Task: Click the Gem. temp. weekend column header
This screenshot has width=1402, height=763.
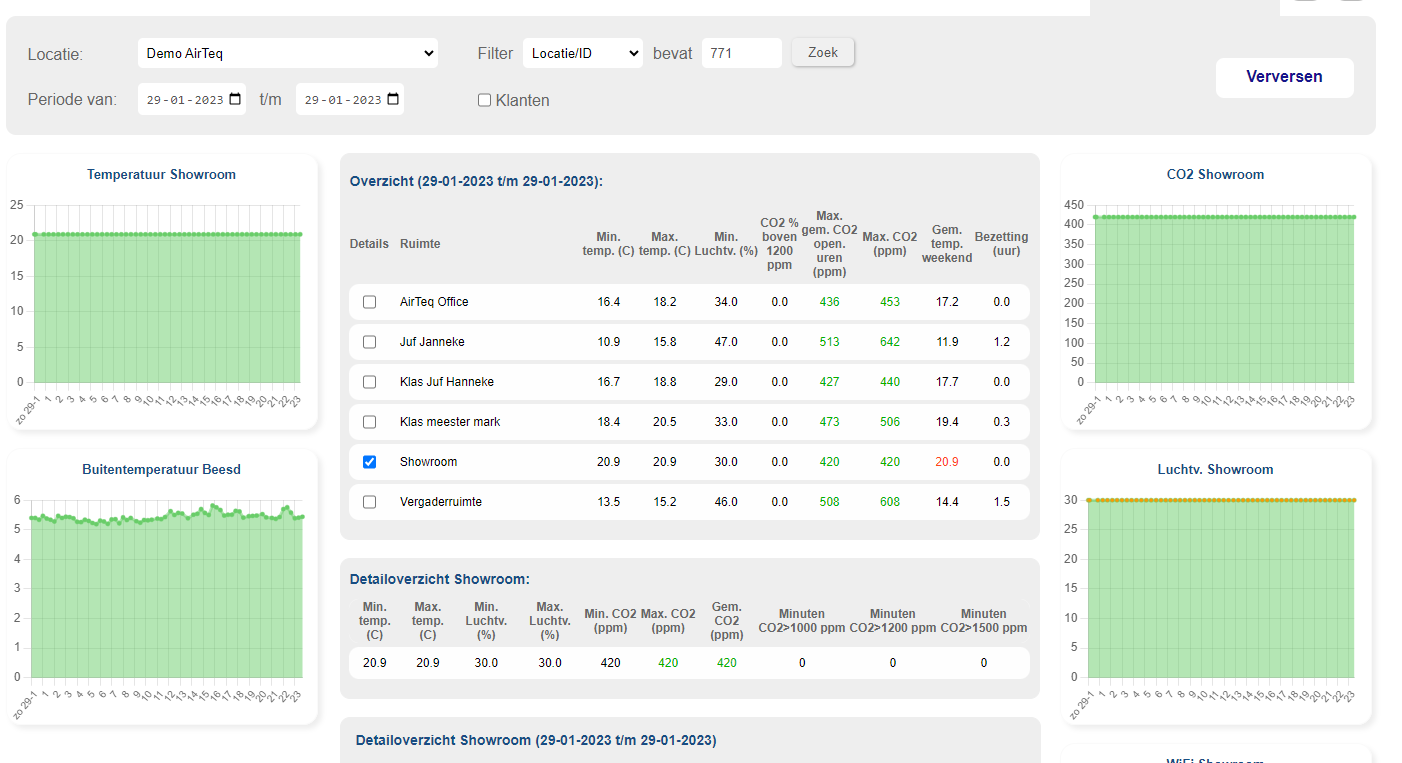Action: (947, 244)
